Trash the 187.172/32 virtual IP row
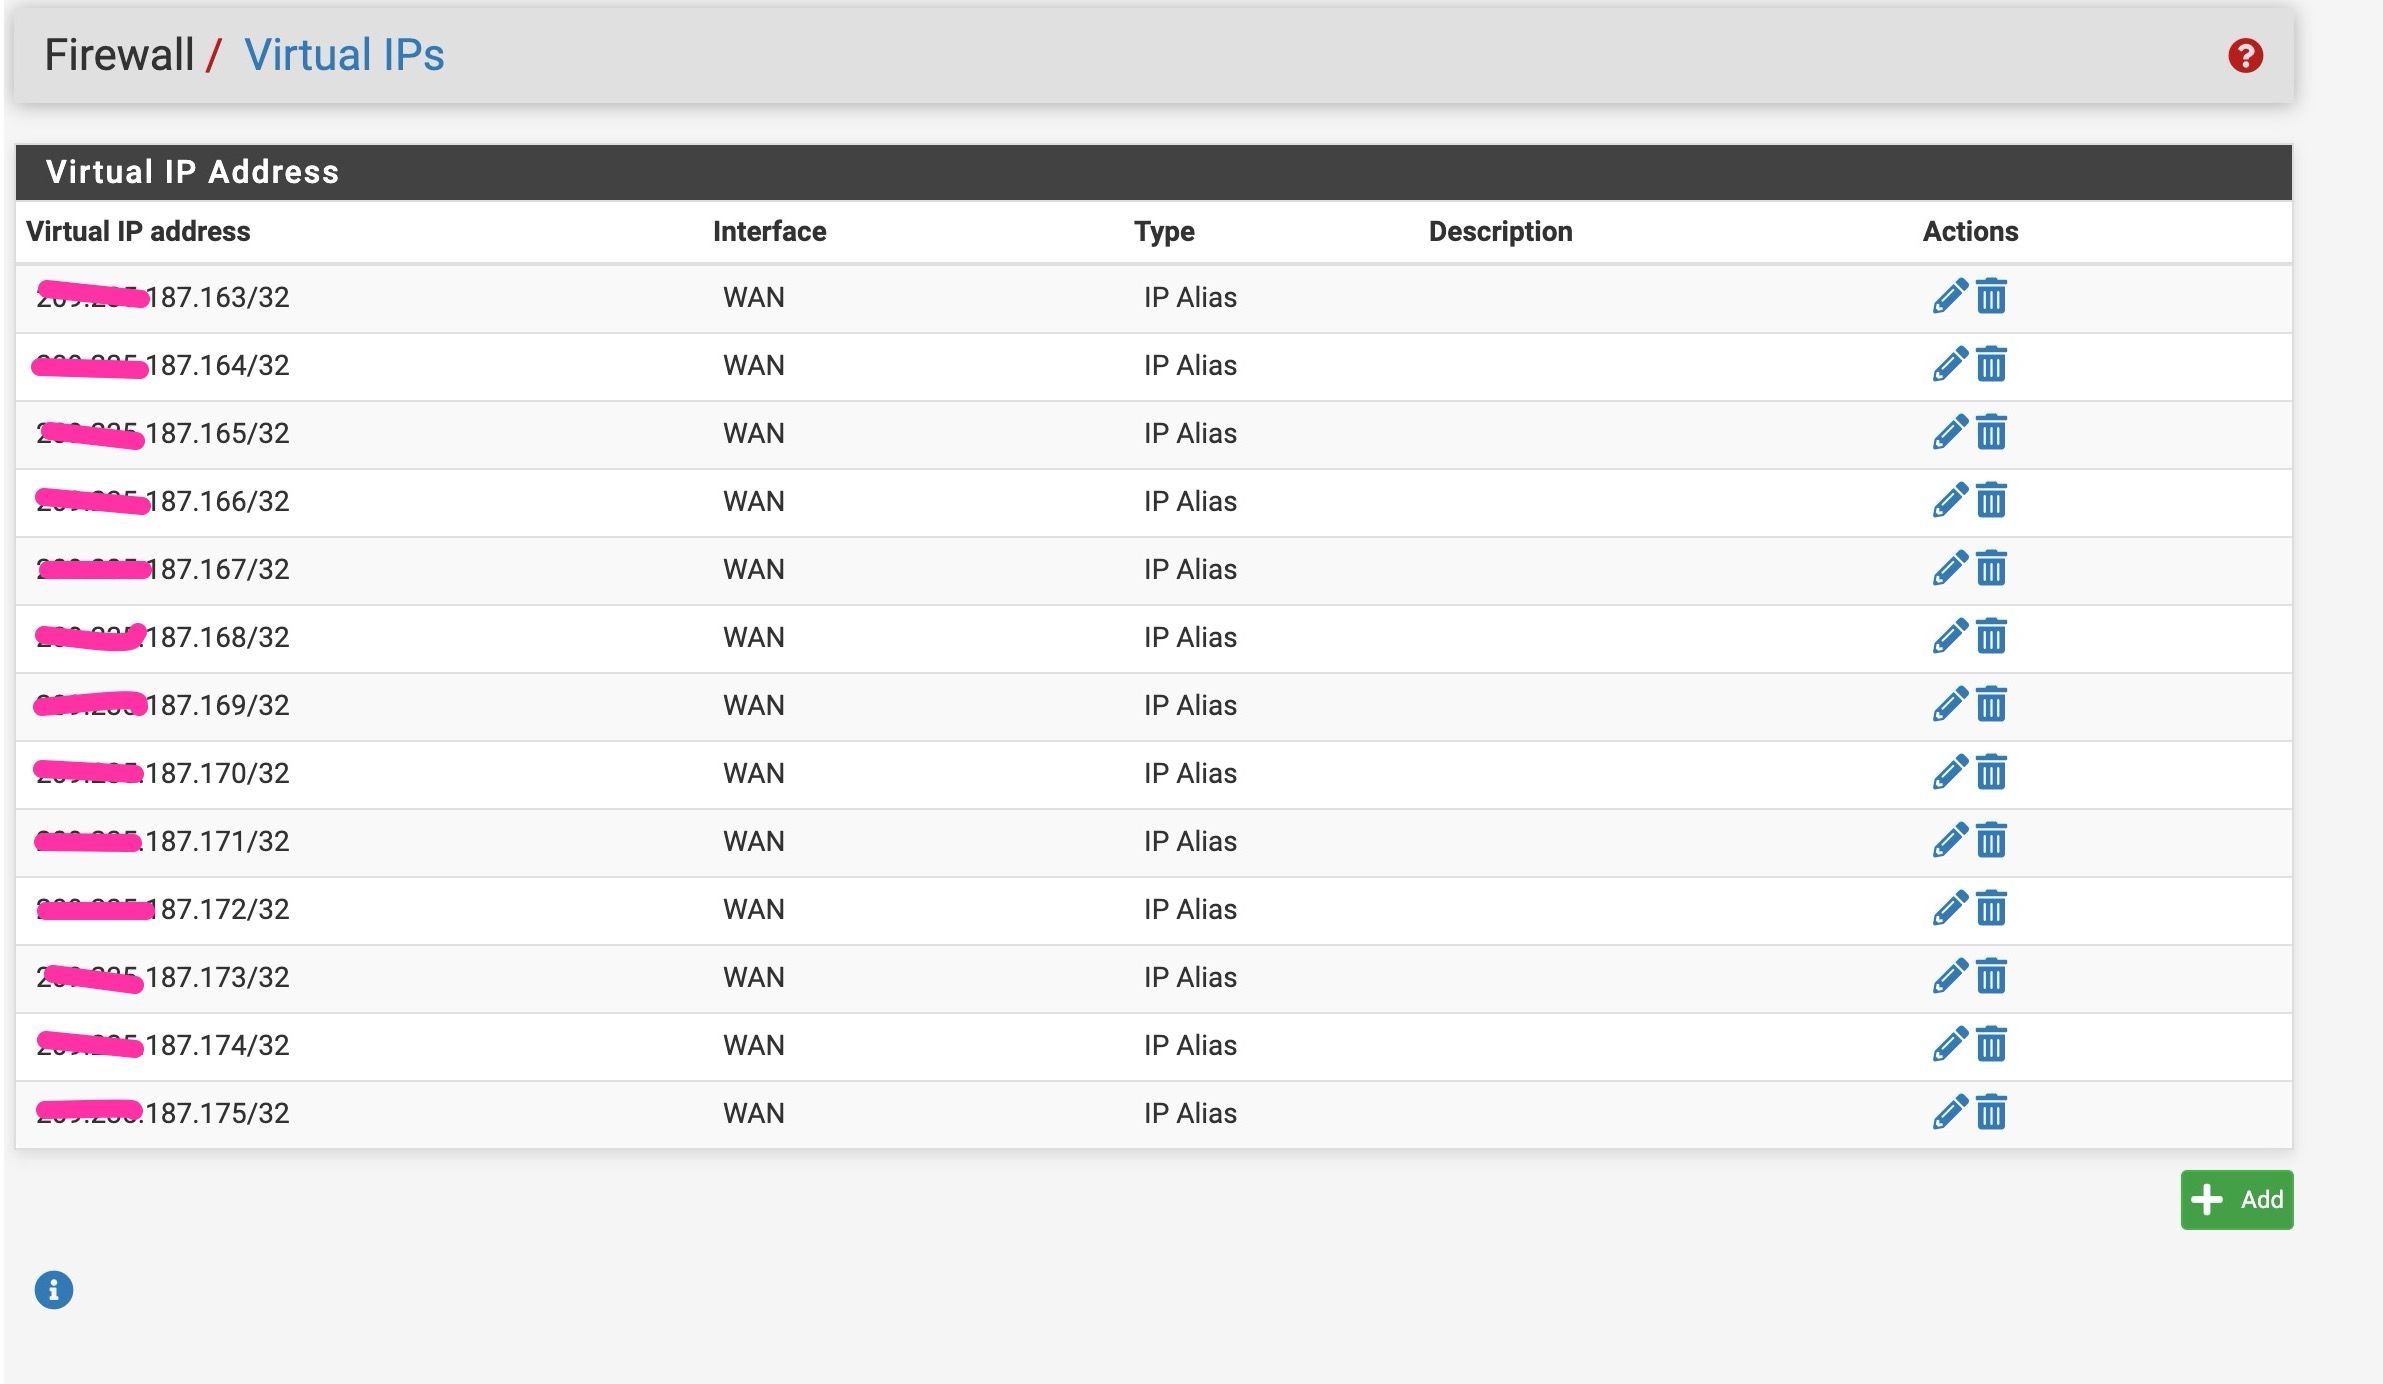This screenshot has height=1384, width=2383. [x=1991, y=909]
